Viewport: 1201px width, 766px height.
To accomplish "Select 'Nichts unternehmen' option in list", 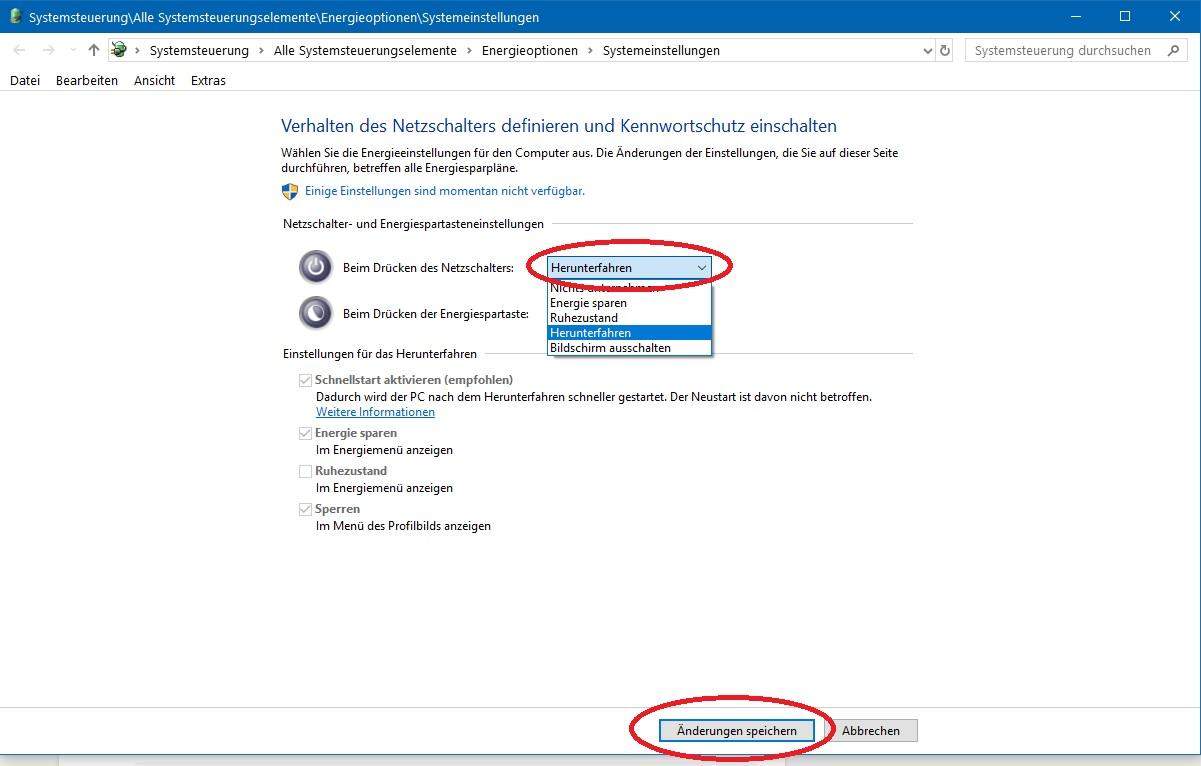I will [x=630, y=288].
